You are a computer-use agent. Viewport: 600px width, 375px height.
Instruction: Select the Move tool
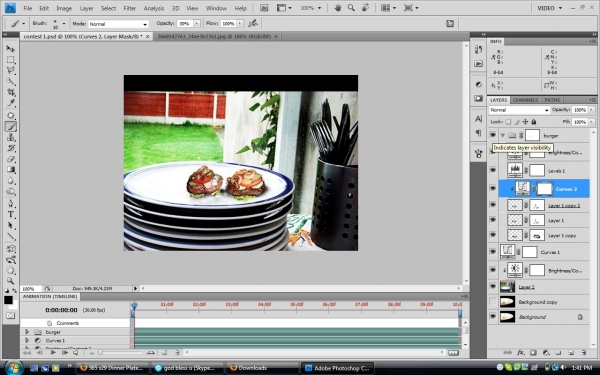11,49
